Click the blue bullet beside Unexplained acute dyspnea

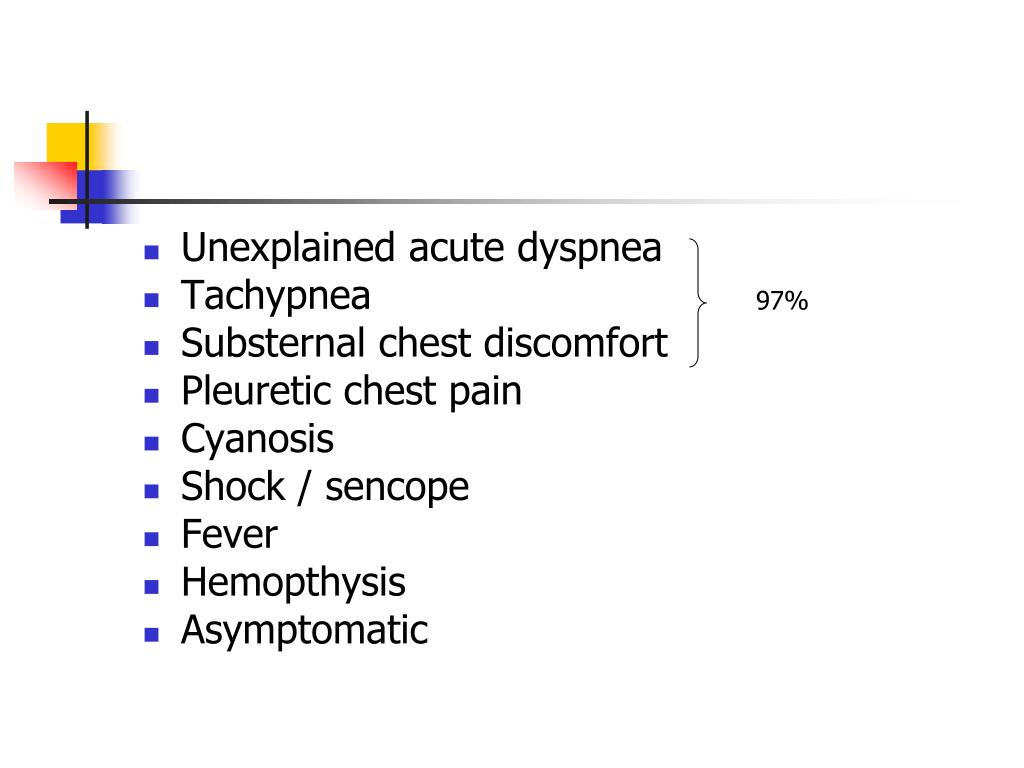(152, 252)
